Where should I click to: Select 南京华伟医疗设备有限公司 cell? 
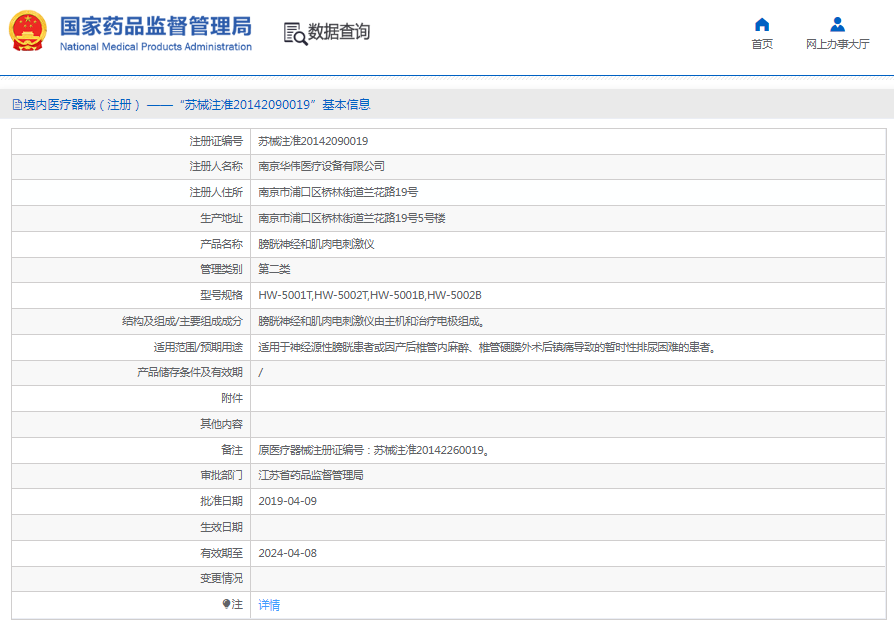(x=321, y=166)
